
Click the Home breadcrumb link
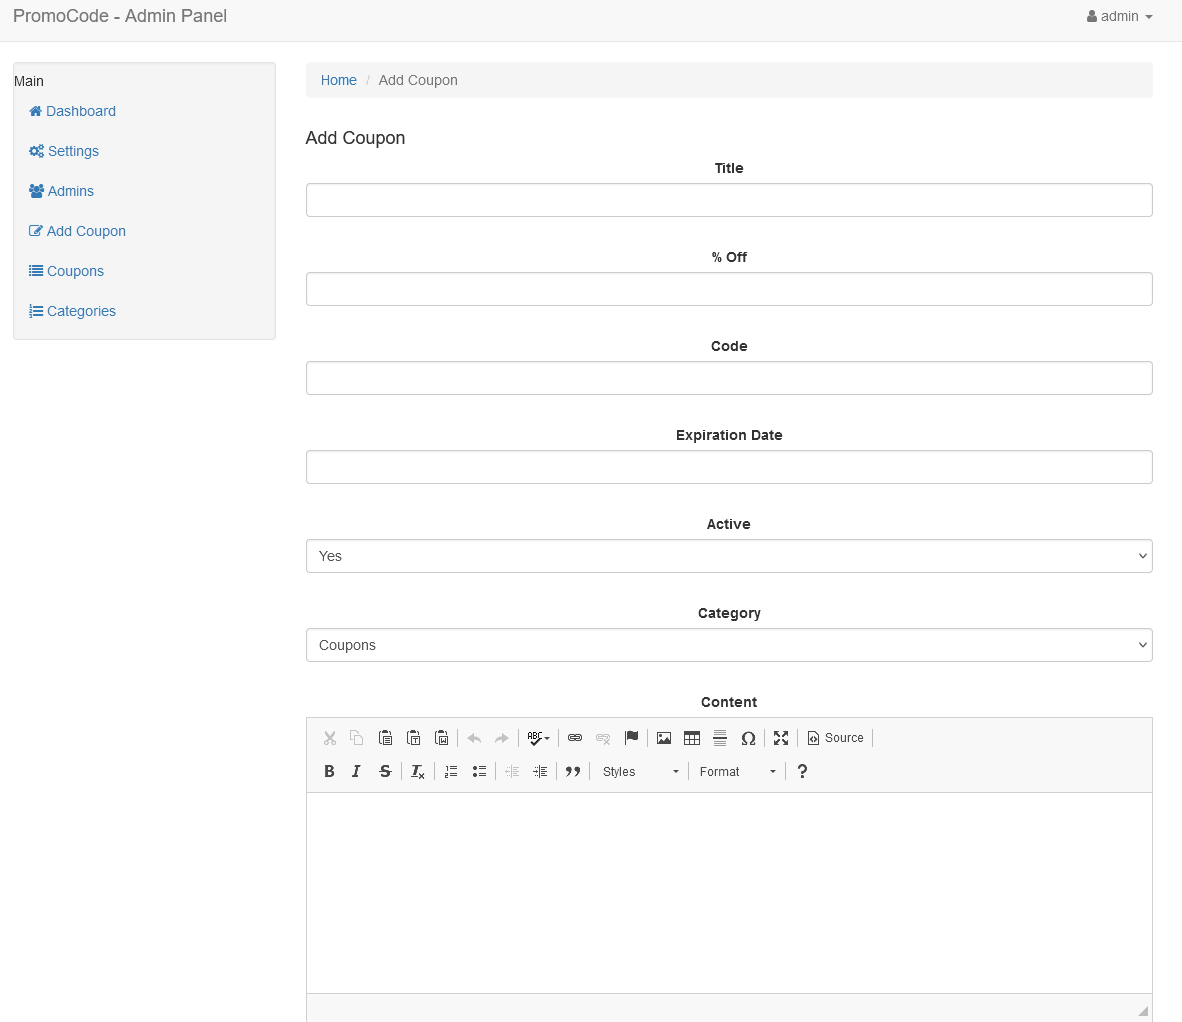(338, 80)
